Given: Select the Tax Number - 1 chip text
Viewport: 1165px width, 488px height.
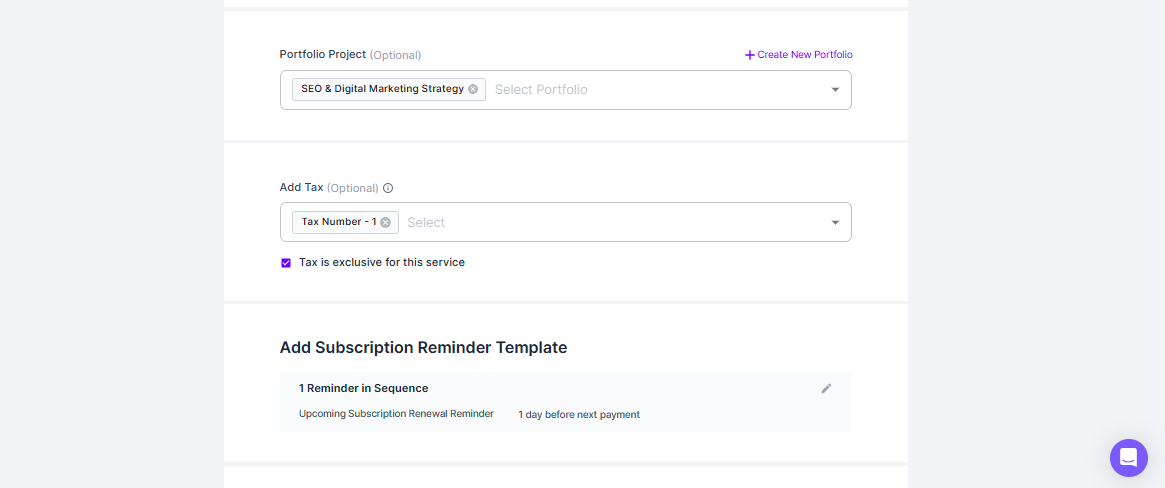Looking at the screenshot, I should (338, 222).
